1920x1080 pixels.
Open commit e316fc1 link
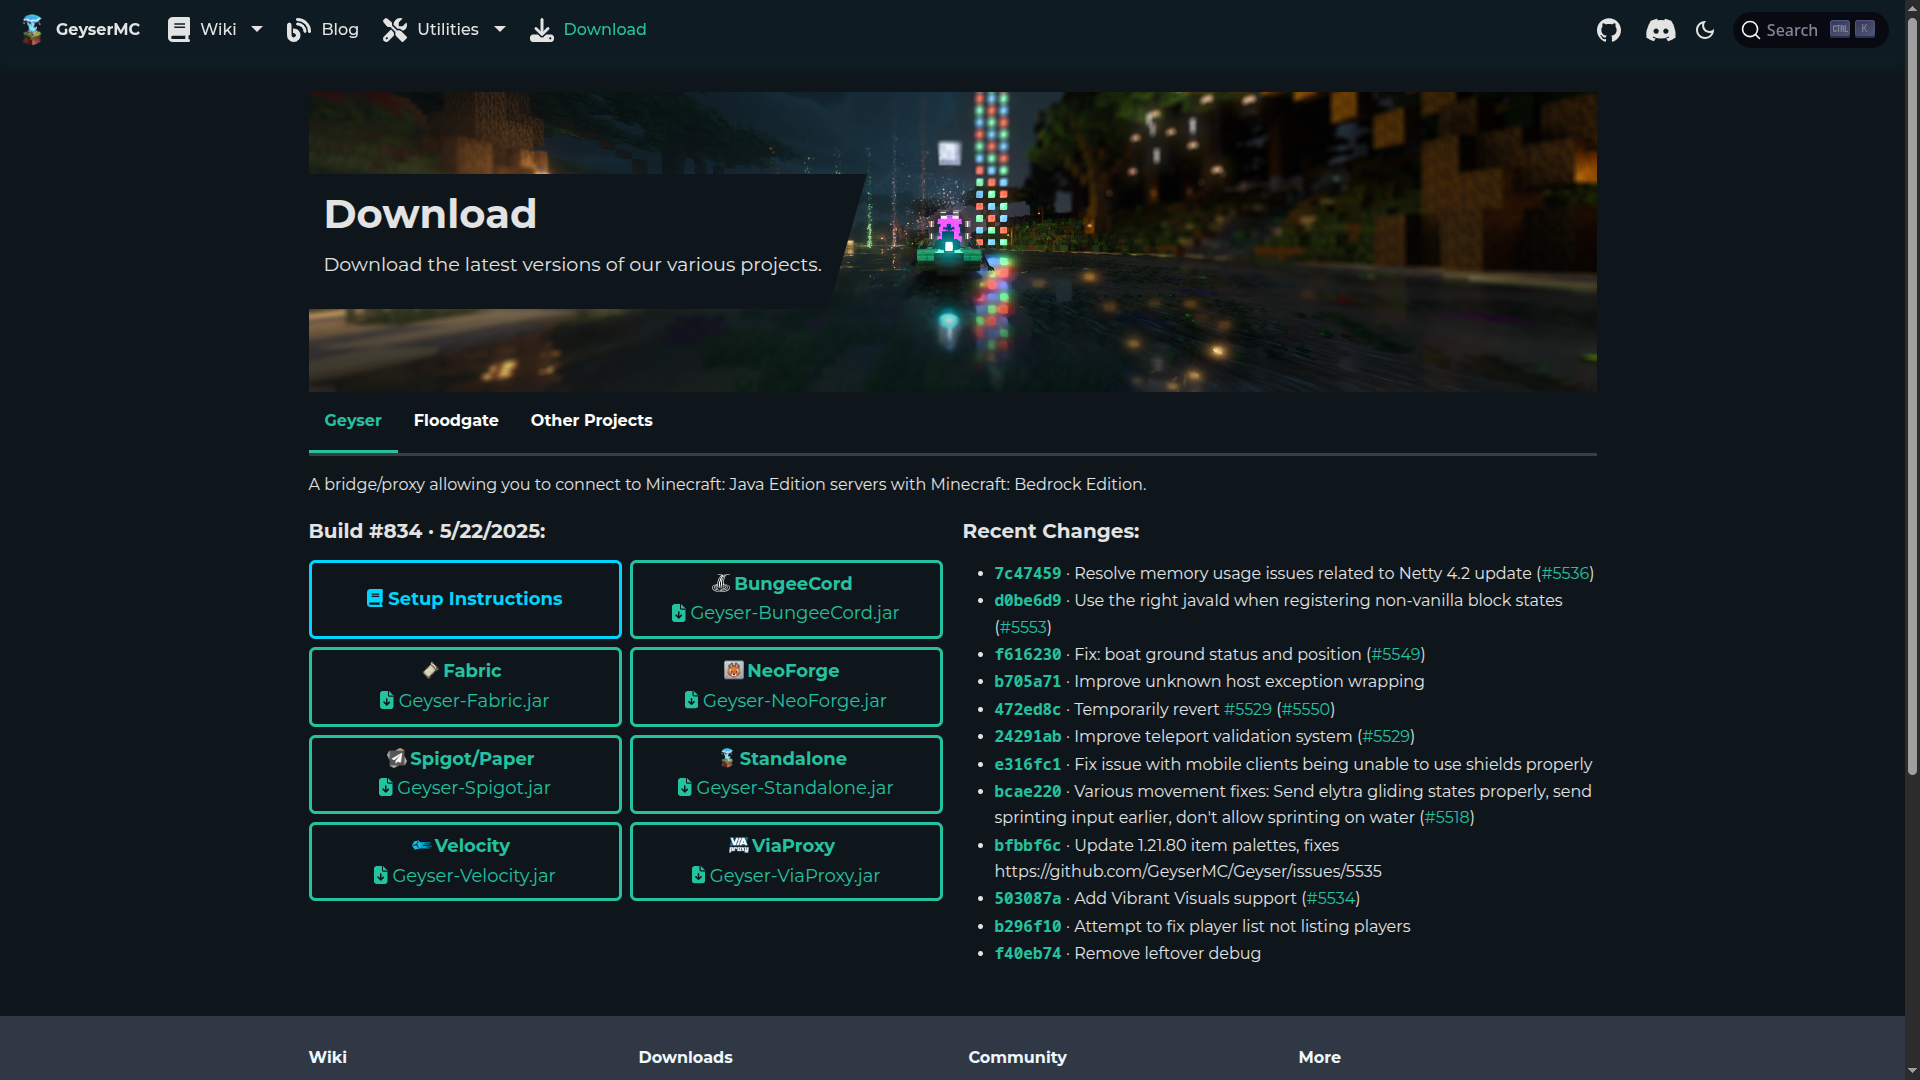click(1027, 765)
